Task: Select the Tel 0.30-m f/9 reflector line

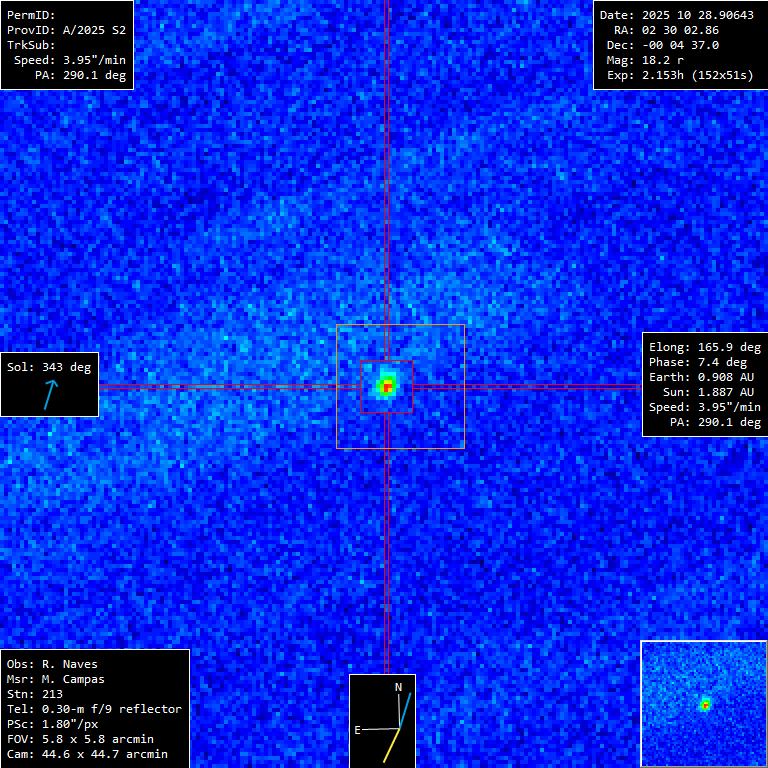Action: click(94, 709)
